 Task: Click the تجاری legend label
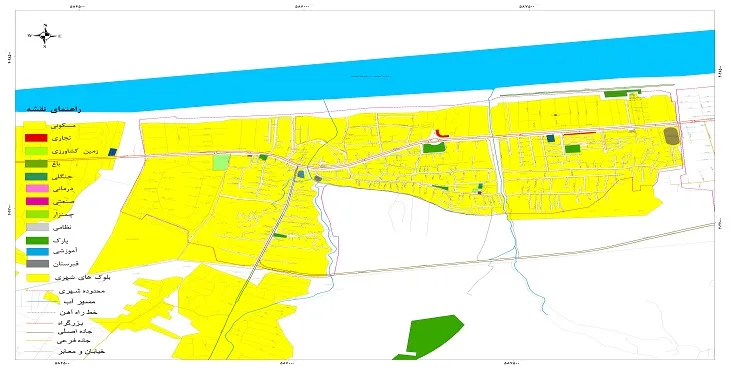pyautogui.click(x=62, y=138)
